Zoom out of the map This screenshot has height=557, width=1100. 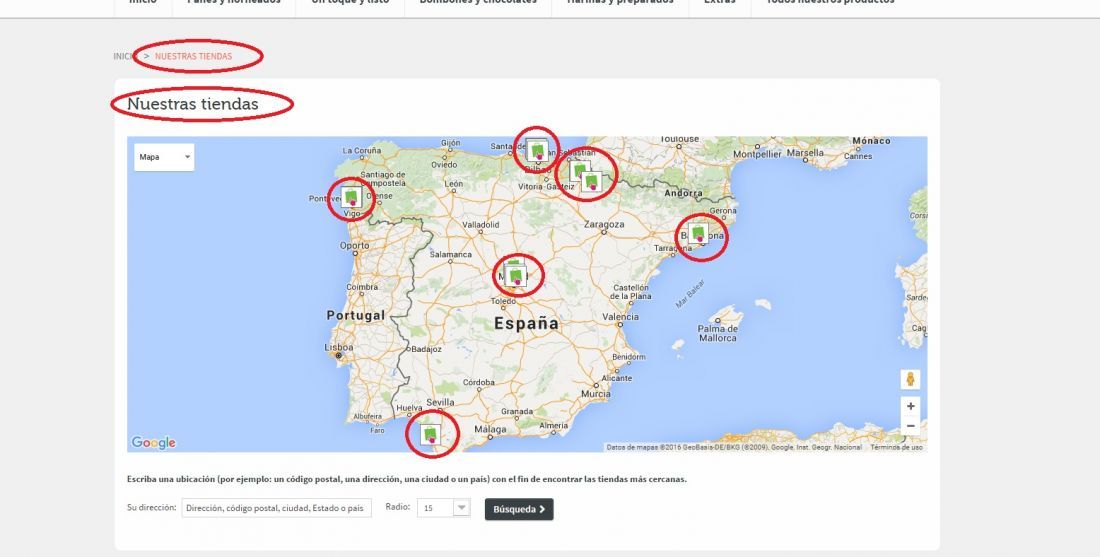click(x=910, y=426)
